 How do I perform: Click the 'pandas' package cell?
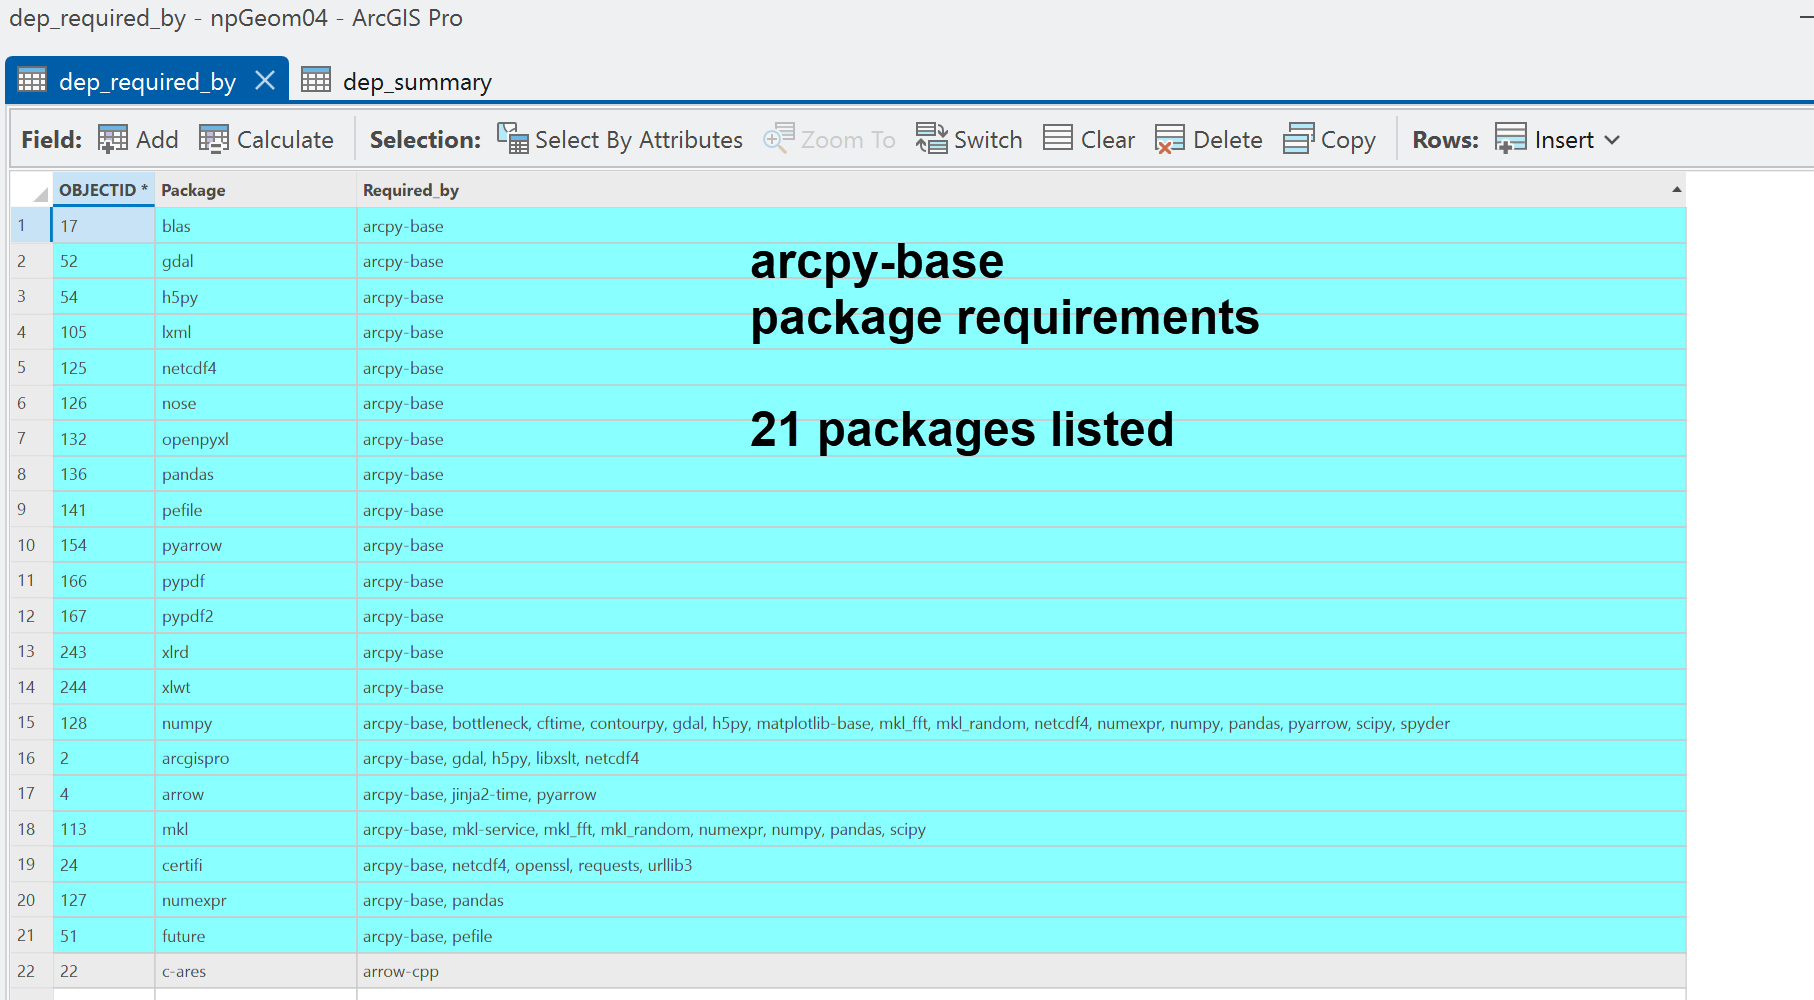coord(256,474)
